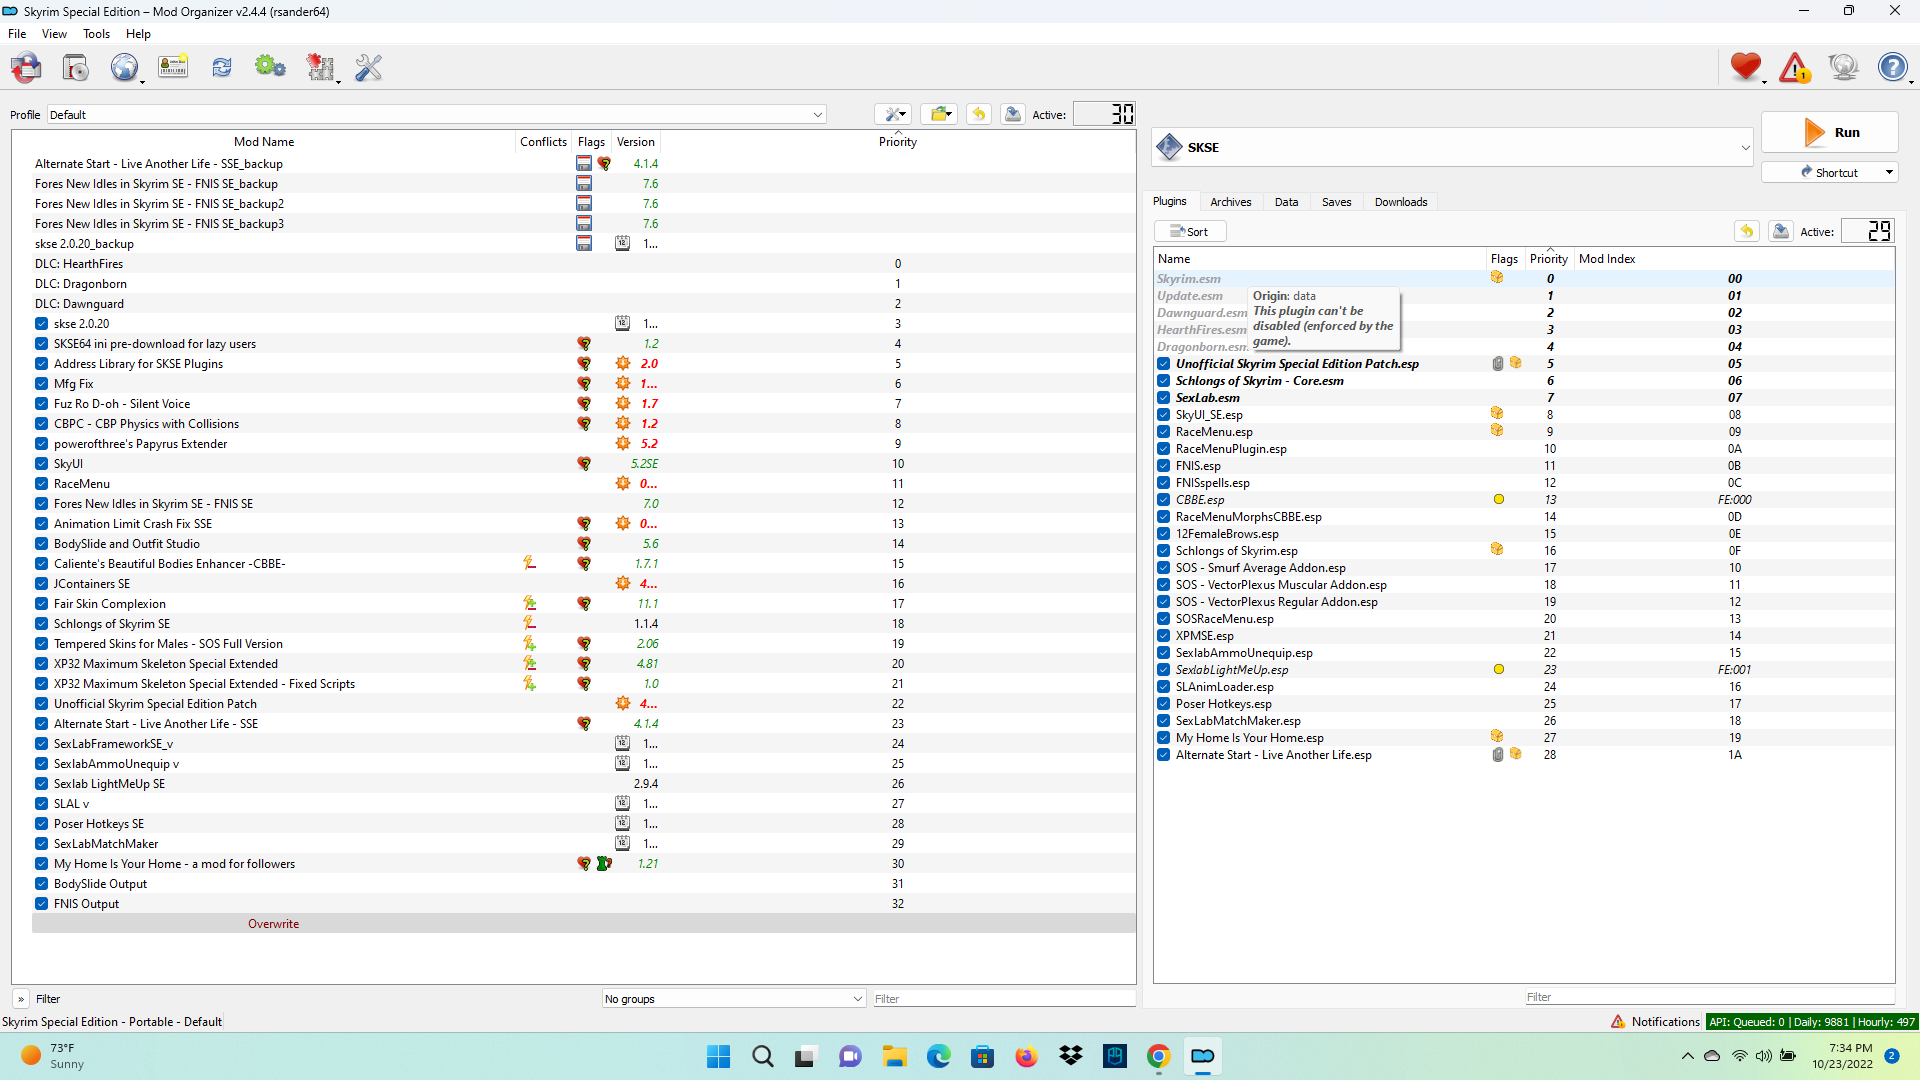Open the Profiles configuration icon
This screenshot has width=1920, height=1080.
[x=173, y=68]
